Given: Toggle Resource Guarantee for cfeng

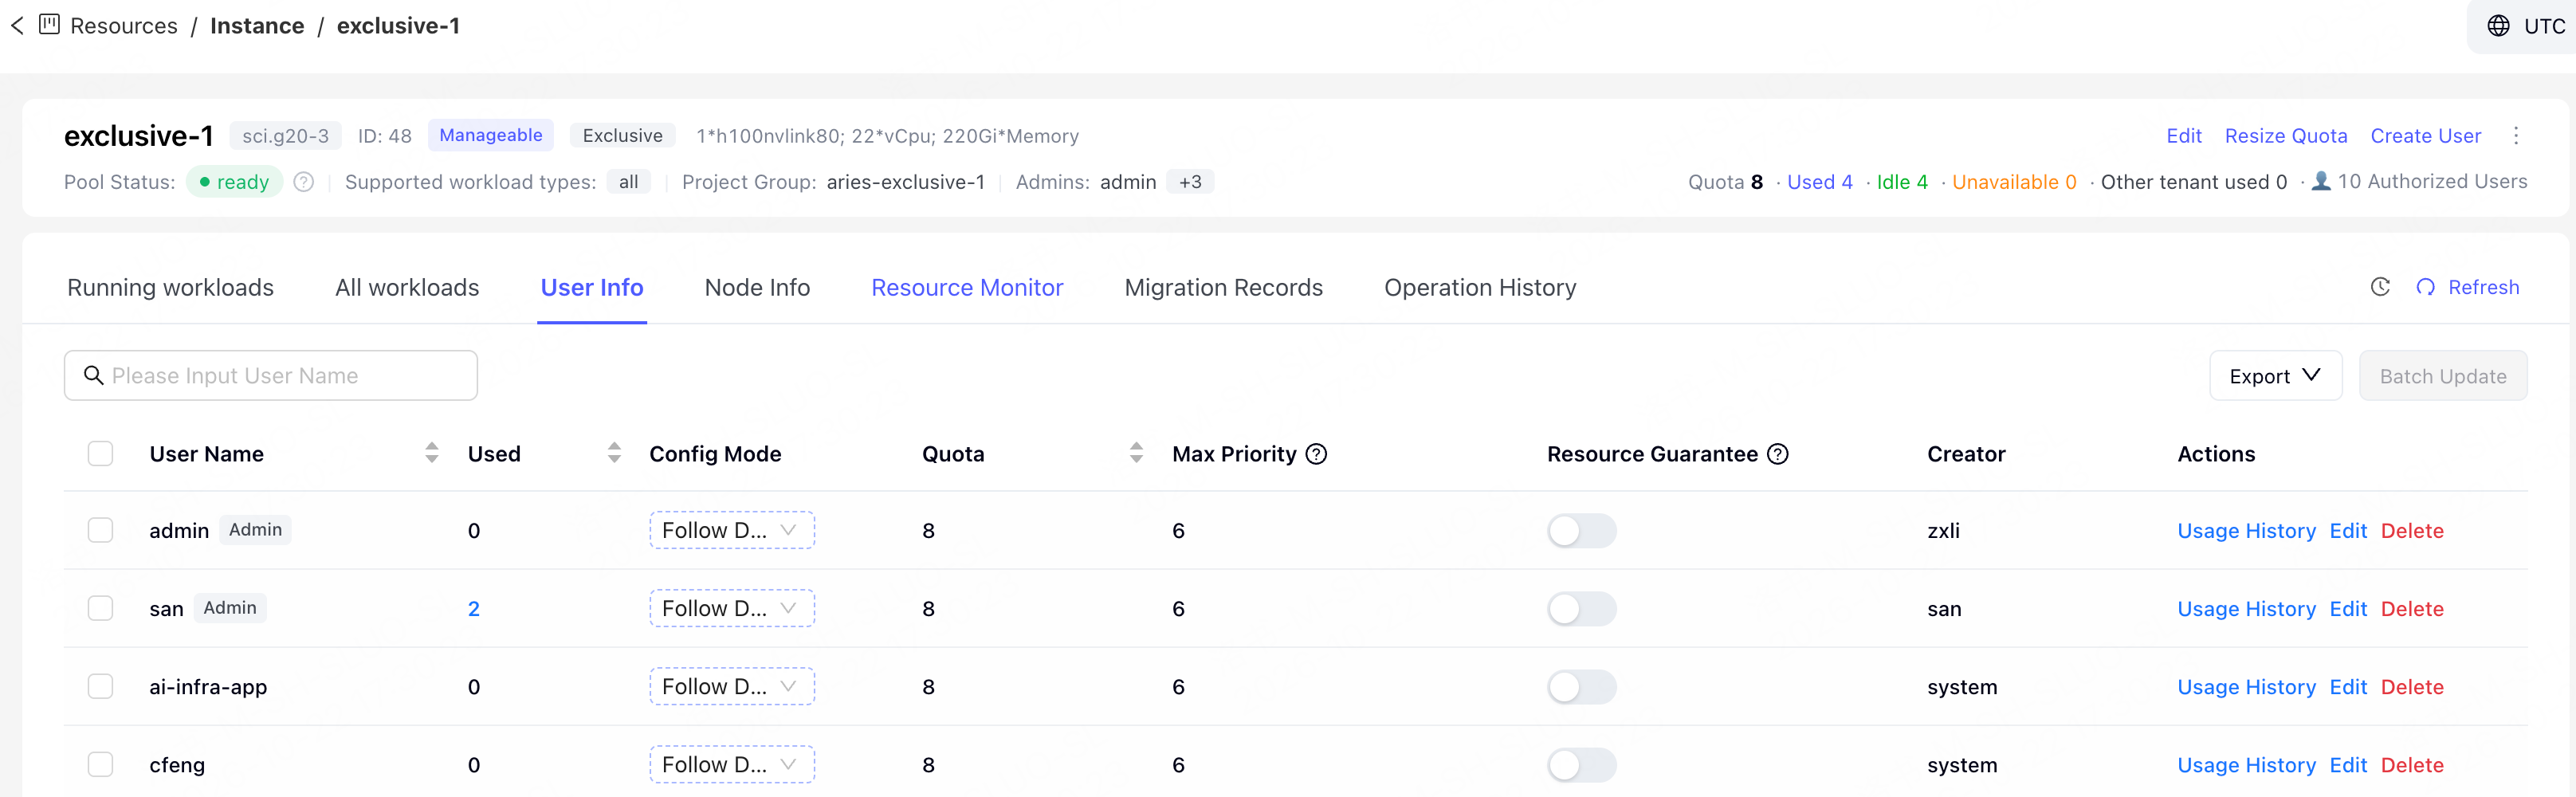Looking at the screenshot, I should point(1581,764).
